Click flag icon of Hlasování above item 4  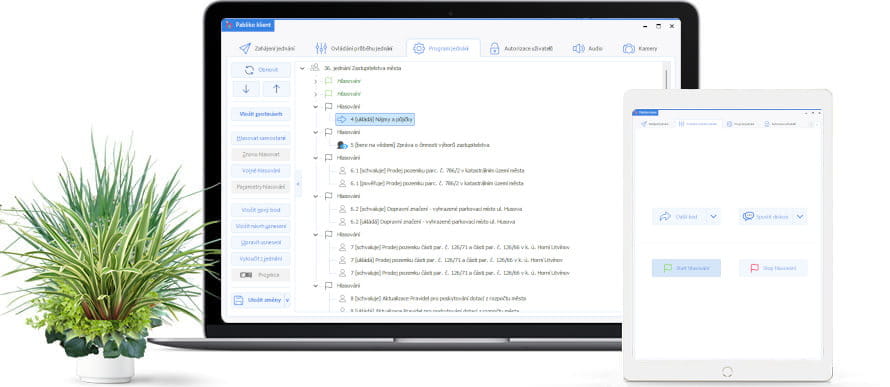coord(328,107)
